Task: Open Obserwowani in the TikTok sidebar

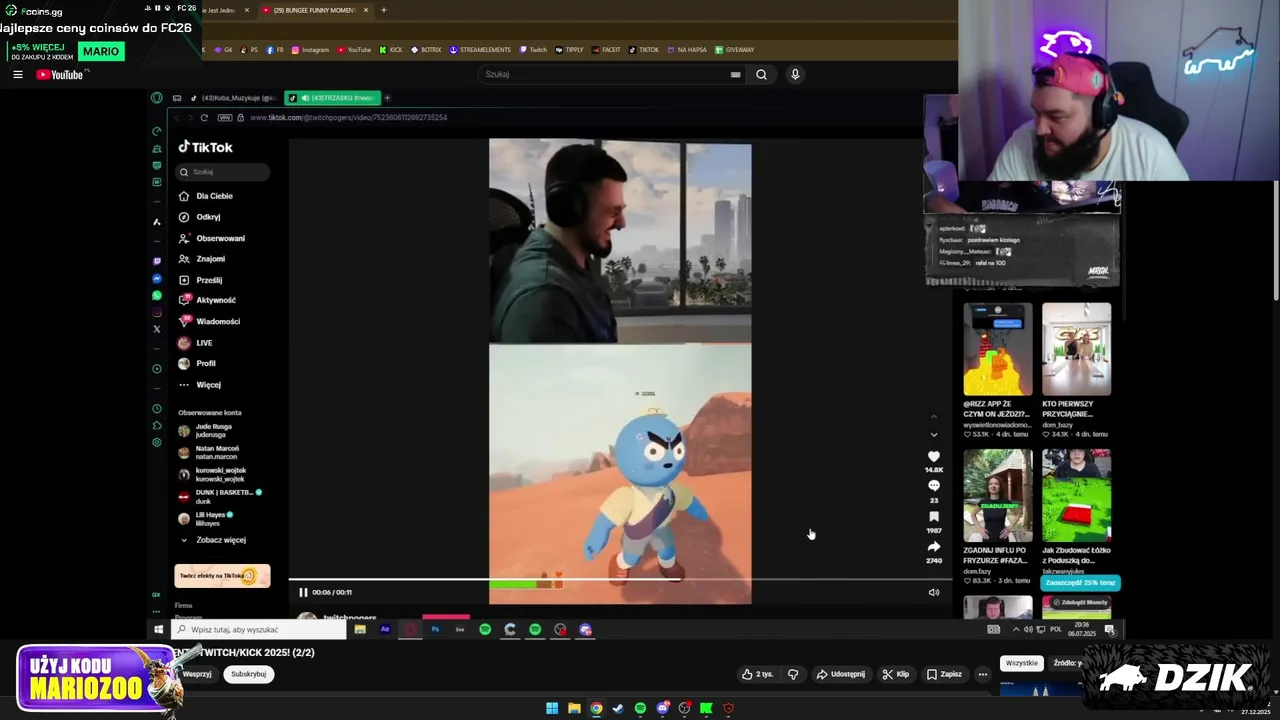Action: tap(212, 238)
